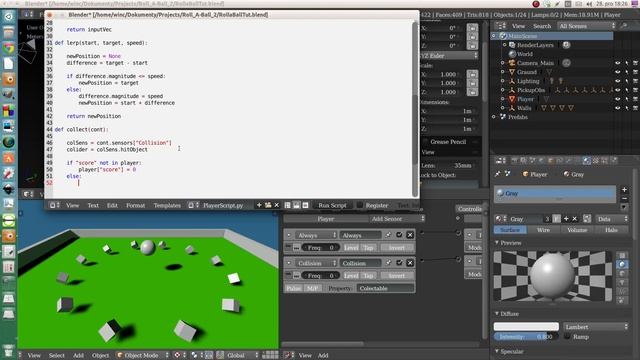Adjust the Diffuse Intensity slider
The image size is (640, 360).
(526, 336)
